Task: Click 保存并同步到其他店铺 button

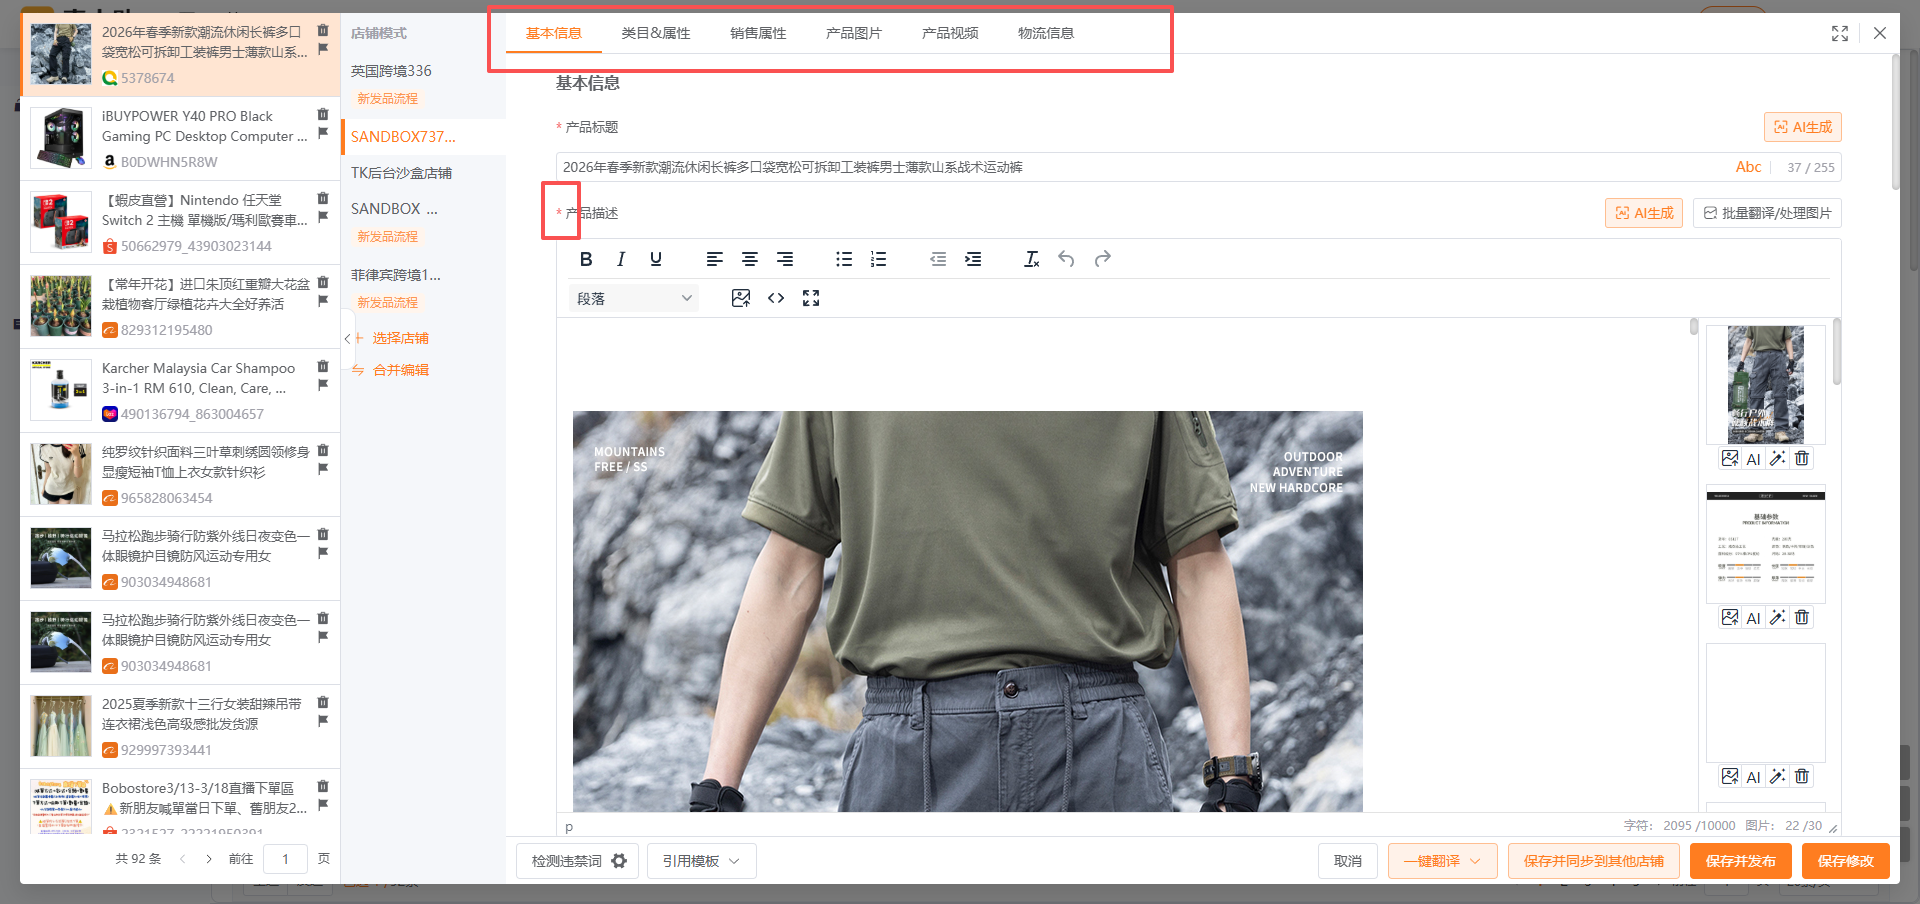Action: tap(1594, 861)
